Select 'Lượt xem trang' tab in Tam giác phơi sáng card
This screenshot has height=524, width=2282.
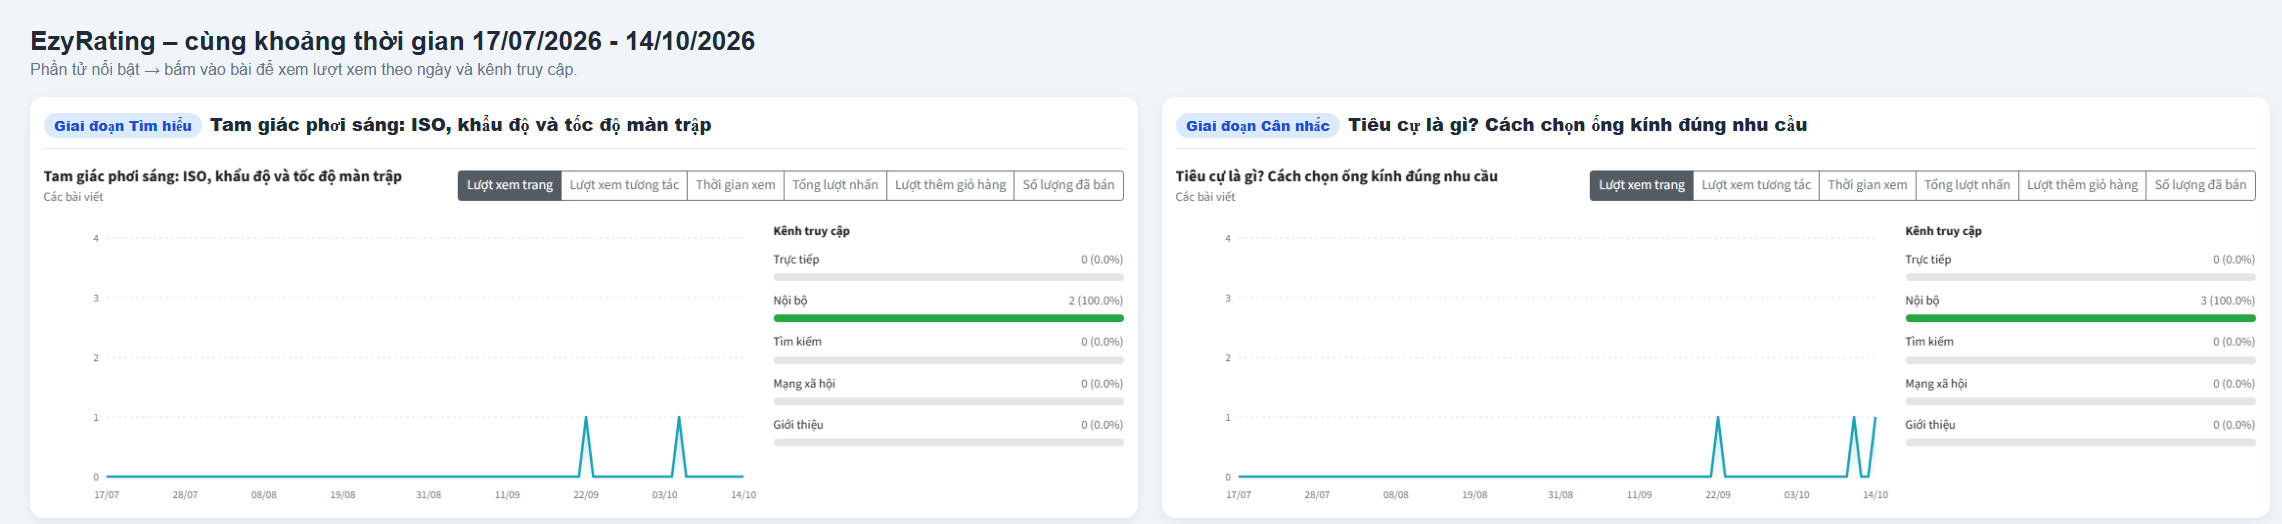tap(510, 185)
